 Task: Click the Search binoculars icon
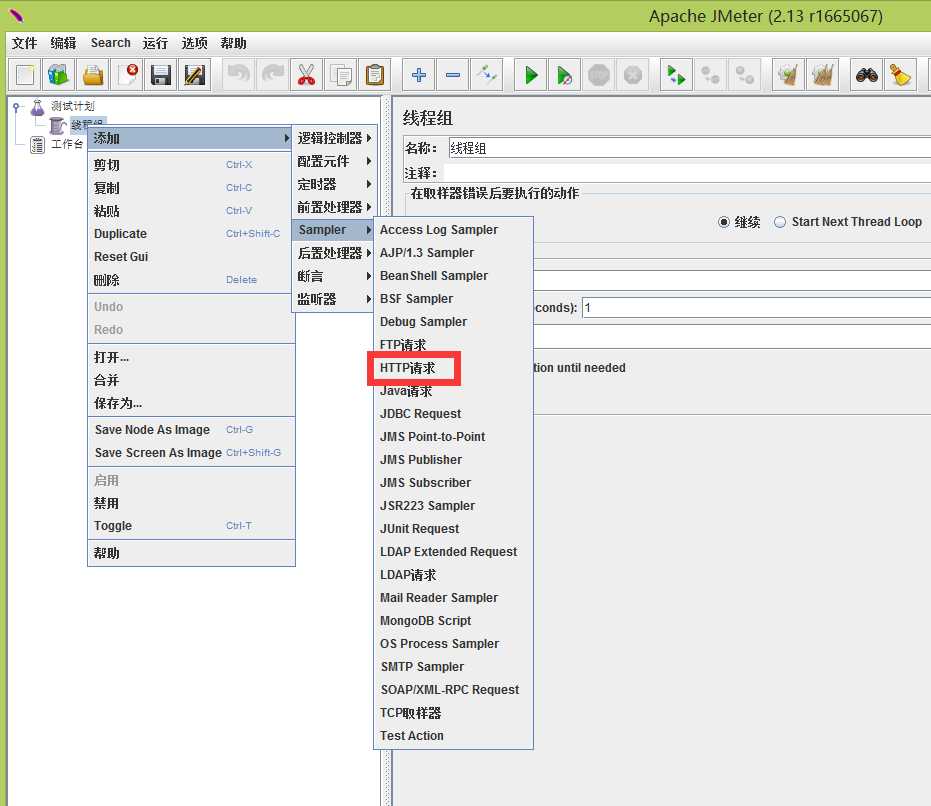tap(867, 75)
